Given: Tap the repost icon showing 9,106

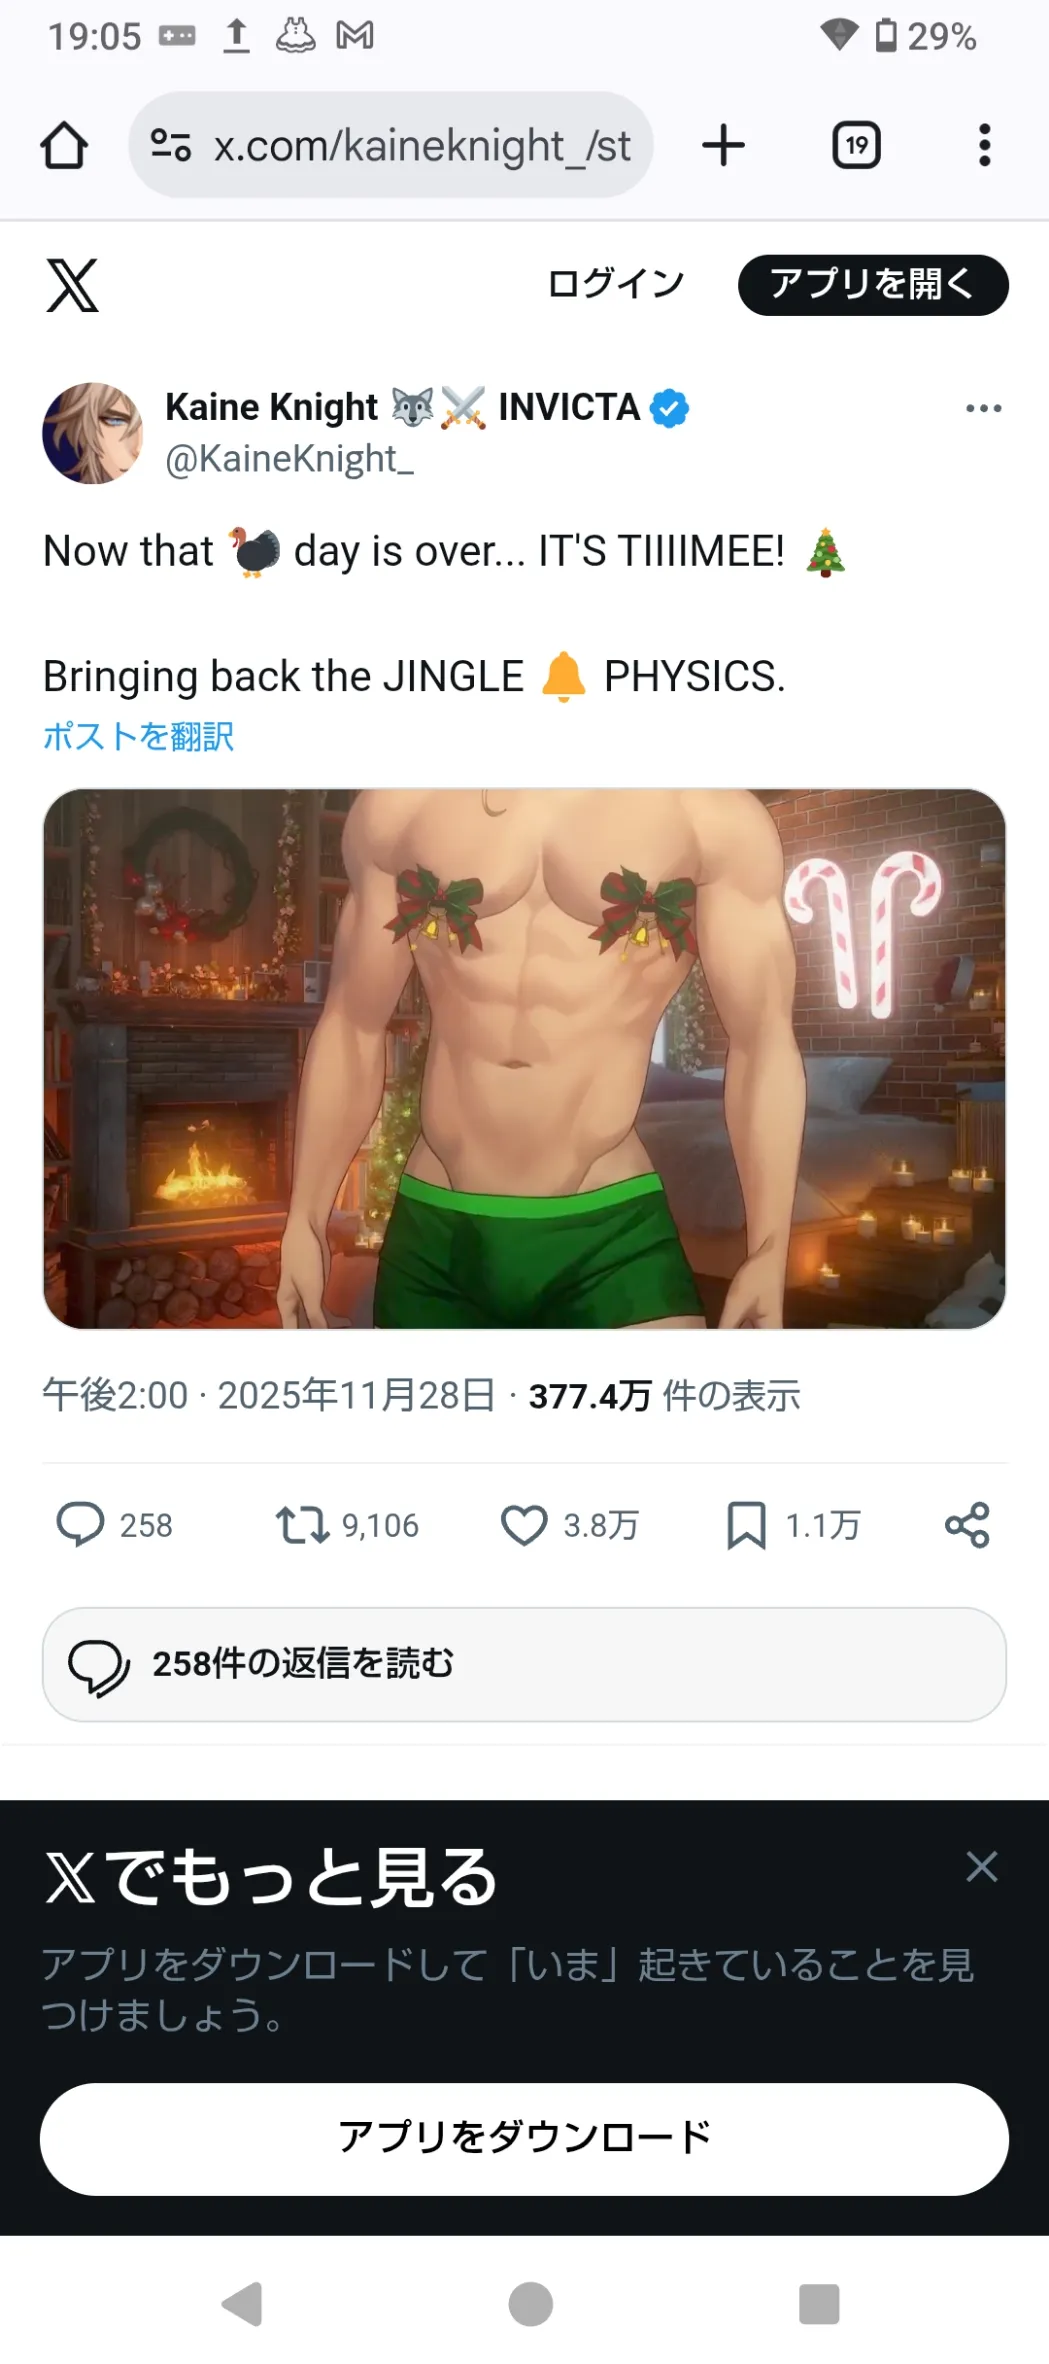Looking at the screenshot, I should [x=303, y=1525].
